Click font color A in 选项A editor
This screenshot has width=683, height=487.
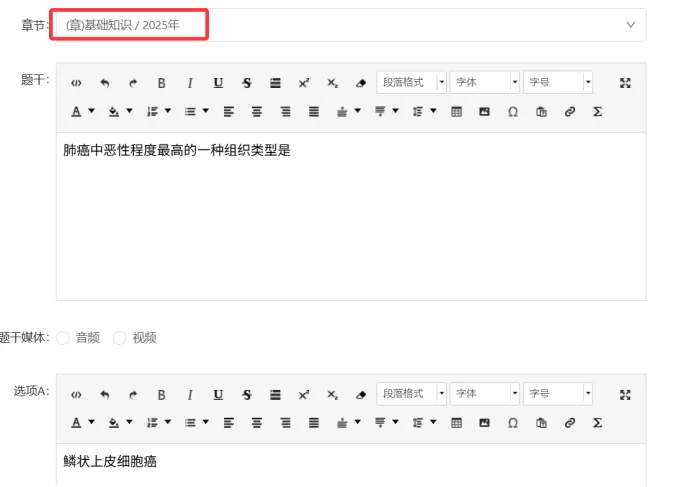point(76,423)
